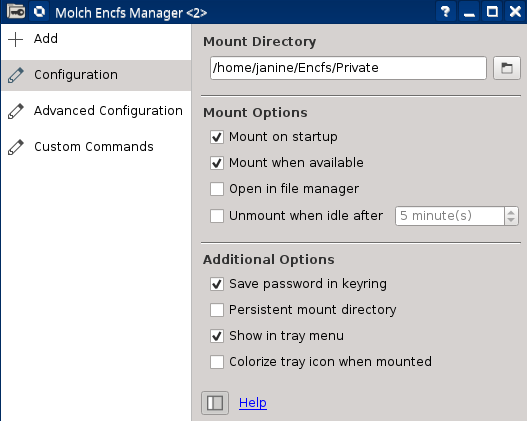Screen dimensions: 527x421
Task: Open the Advanced Configuration page
Action: tap(96, 111)
